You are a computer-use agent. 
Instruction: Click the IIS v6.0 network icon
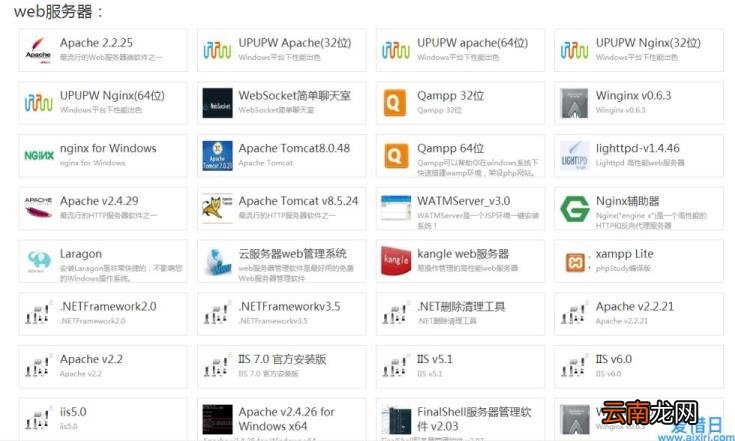pyautogui.click(x=574, y=366)
